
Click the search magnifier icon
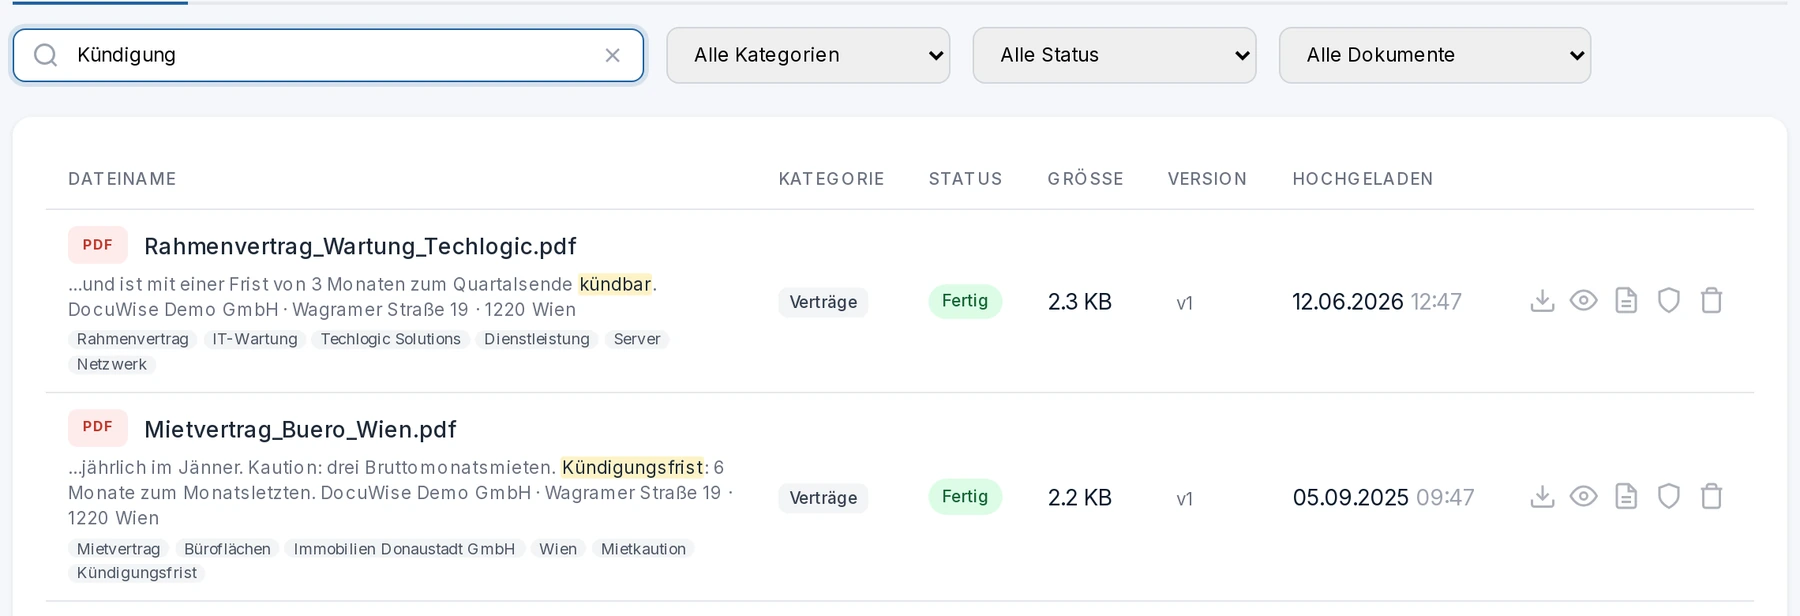(x=45, y=55)
